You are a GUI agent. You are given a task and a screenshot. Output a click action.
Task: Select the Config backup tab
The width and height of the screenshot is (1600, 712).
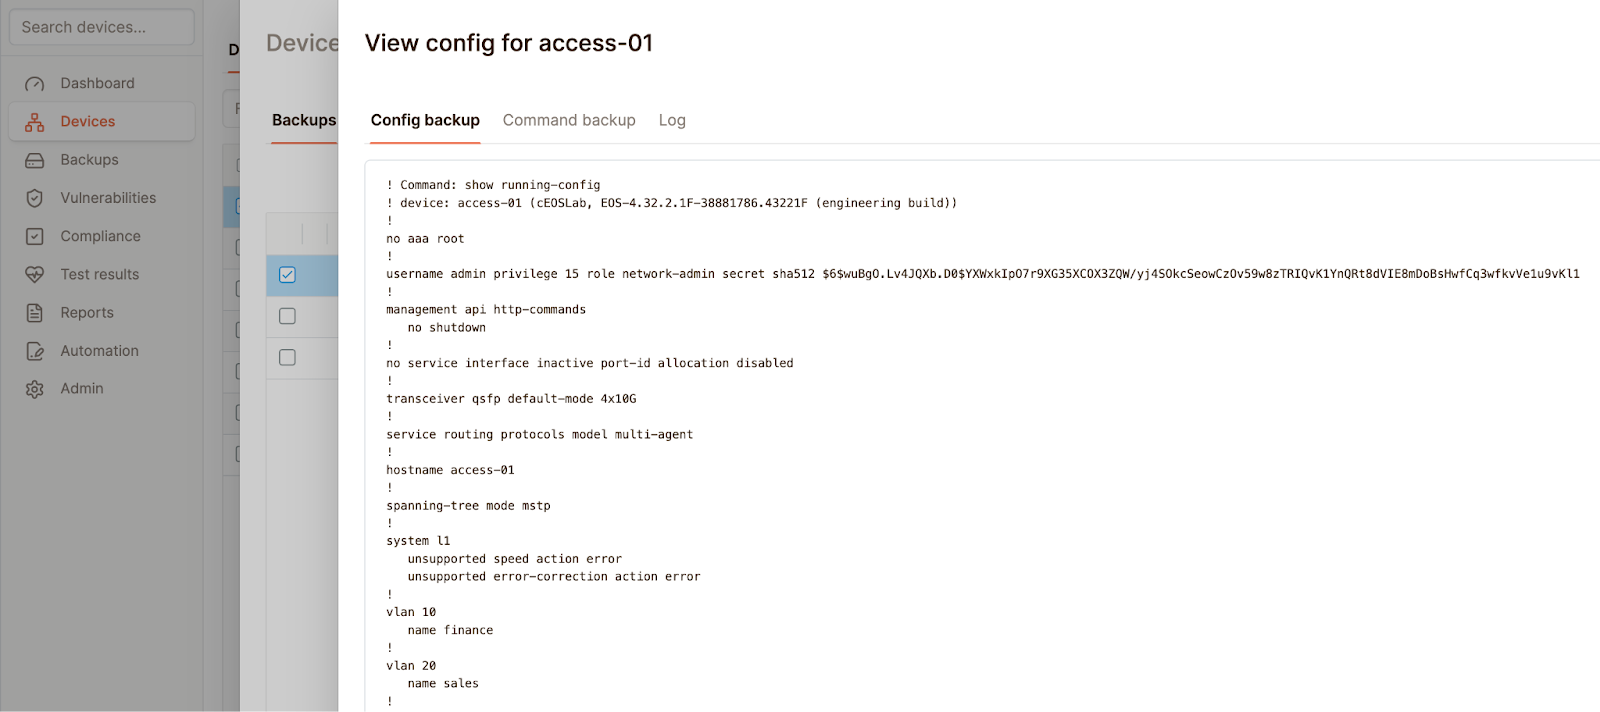point(425,120)
